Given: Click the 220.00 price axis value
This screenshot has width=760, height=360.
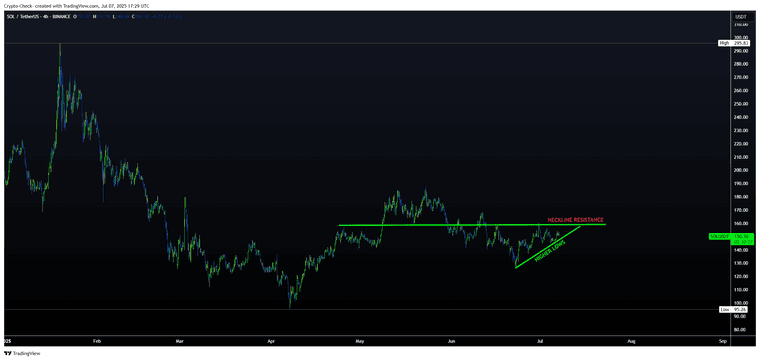Looking at the screenshot, I should coord(740,144).
